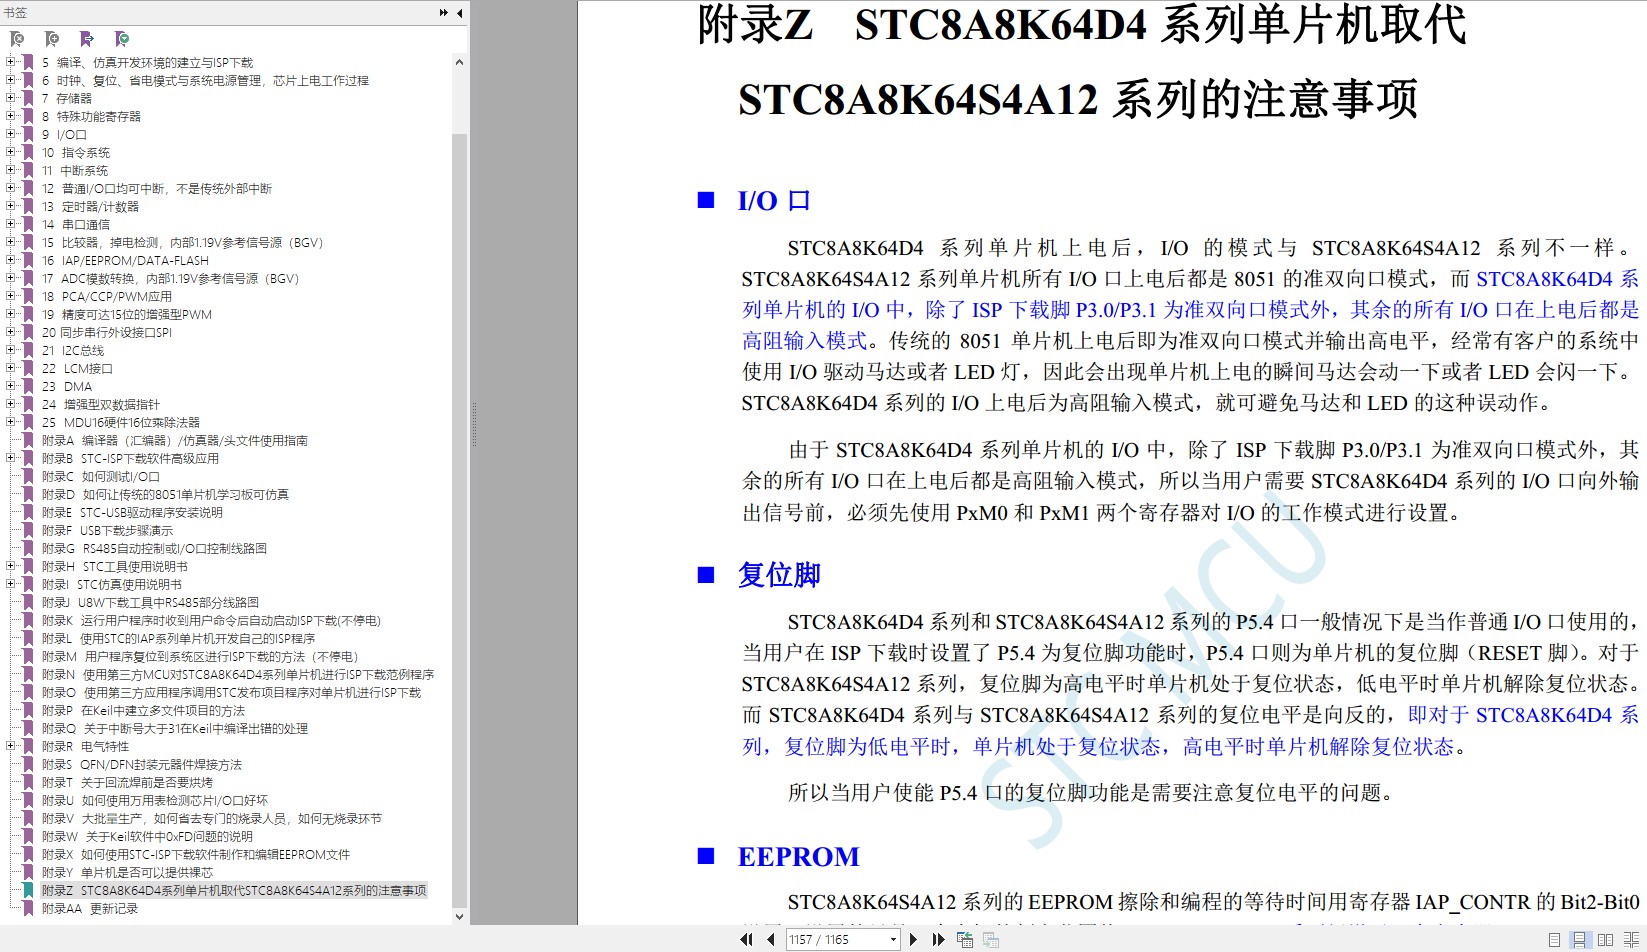The image size is (1647, 952).
Task: Open bookmark 25 MDU16硬件16位乘除法器
Action: coord(121,422)
